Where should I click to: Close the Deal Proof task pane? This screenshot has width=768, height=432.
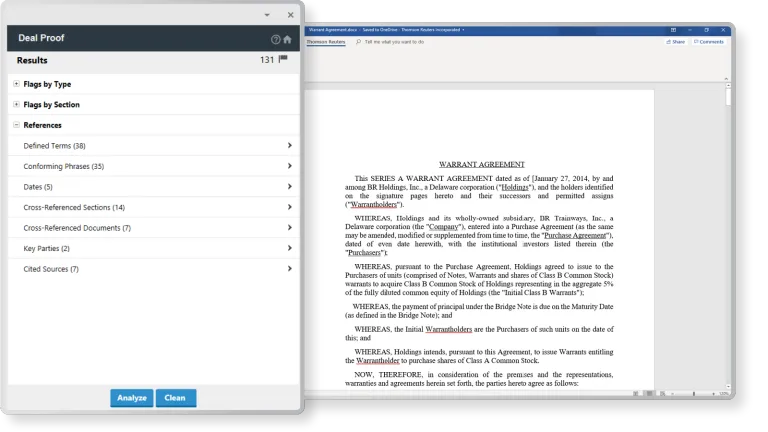[x=290, y=15]
